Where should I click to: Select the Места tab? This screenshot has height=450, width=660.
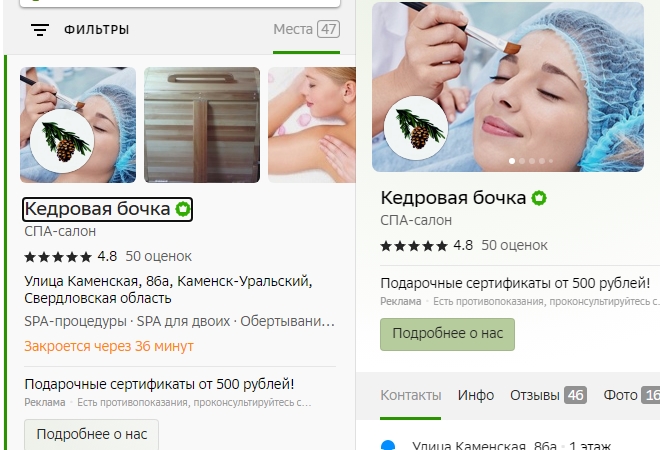pyautogui.click(x=306, y=29)
